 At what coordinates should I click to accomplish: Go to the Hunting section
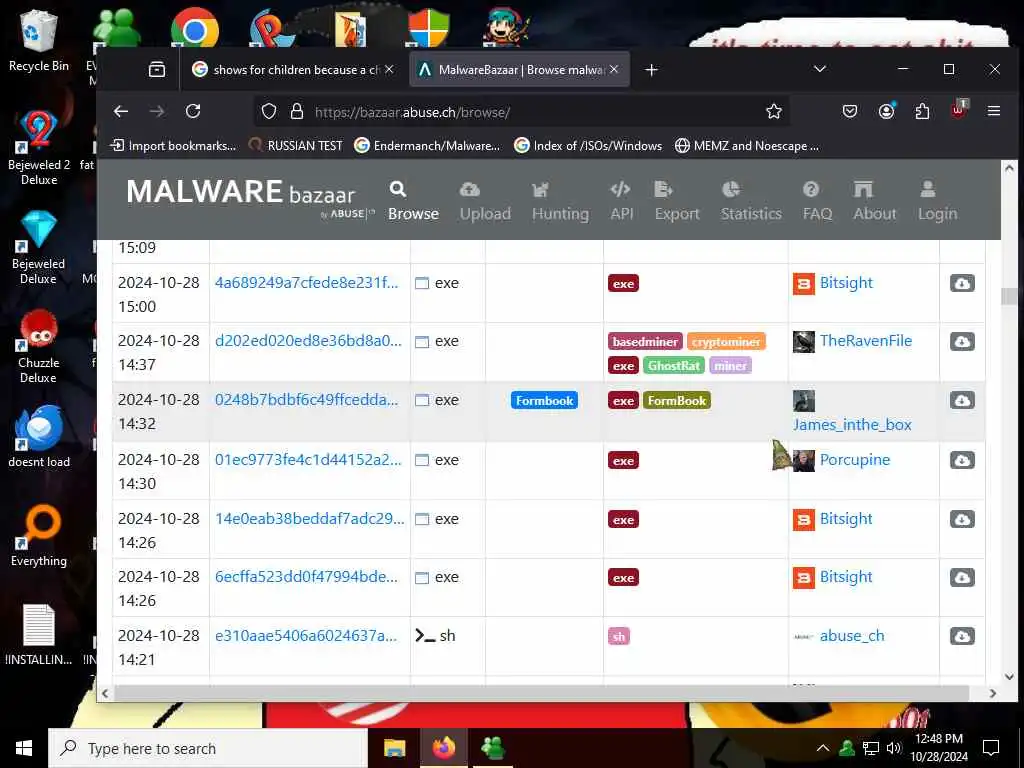click(x=560, y=201)
